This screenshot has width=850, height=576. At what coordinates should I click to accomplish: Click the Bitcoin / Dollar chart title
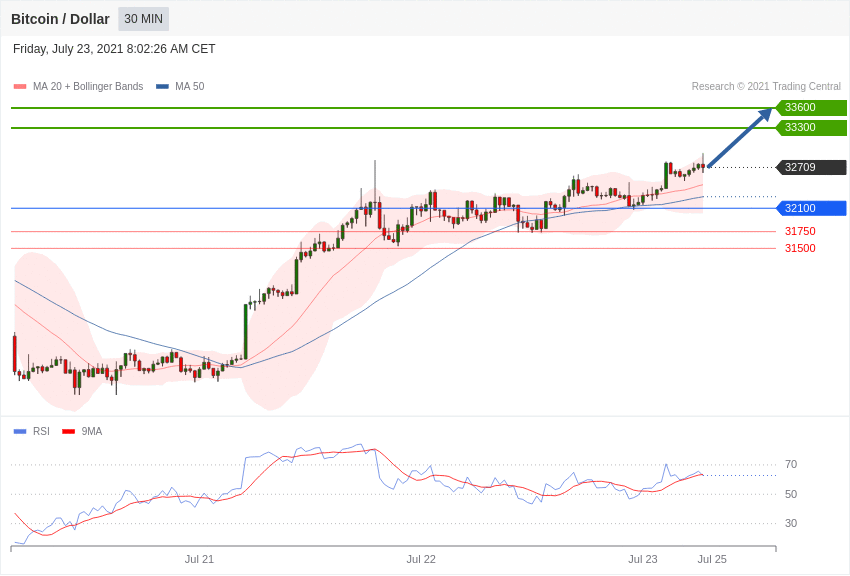pyautogui.click(x=60, y=19)
